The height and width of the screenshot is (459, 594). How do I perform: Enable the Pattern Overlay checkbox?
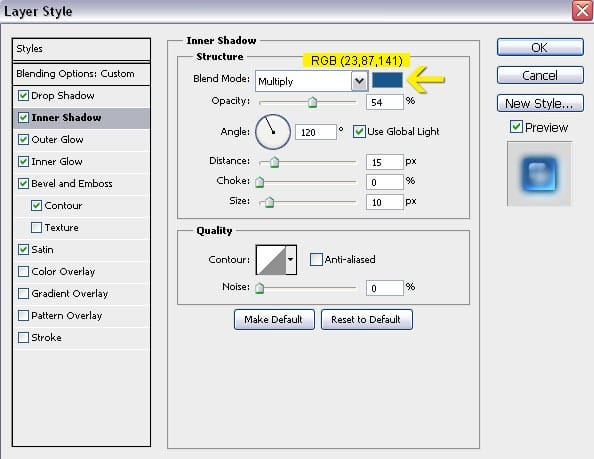pos(23,315)
